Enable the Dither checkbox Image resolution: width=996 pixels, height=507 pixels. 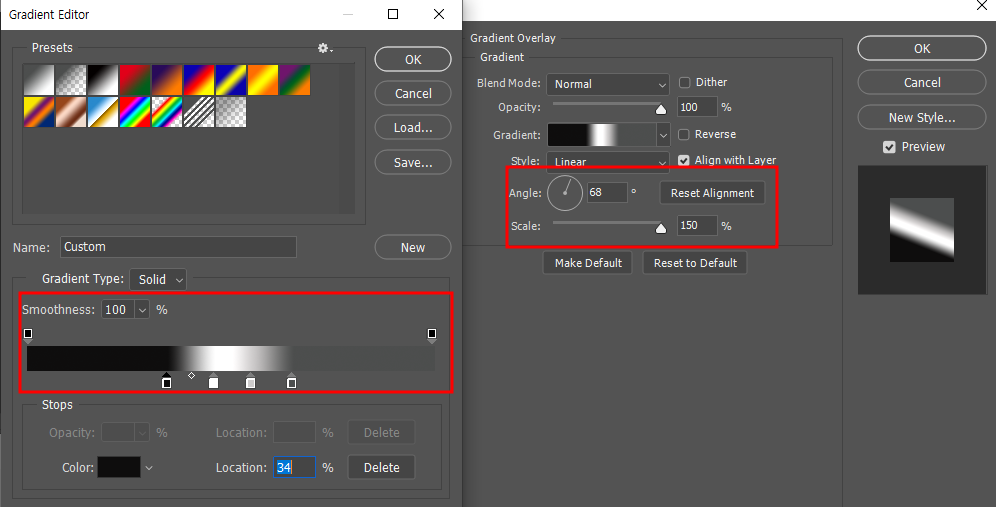[685, 83]
